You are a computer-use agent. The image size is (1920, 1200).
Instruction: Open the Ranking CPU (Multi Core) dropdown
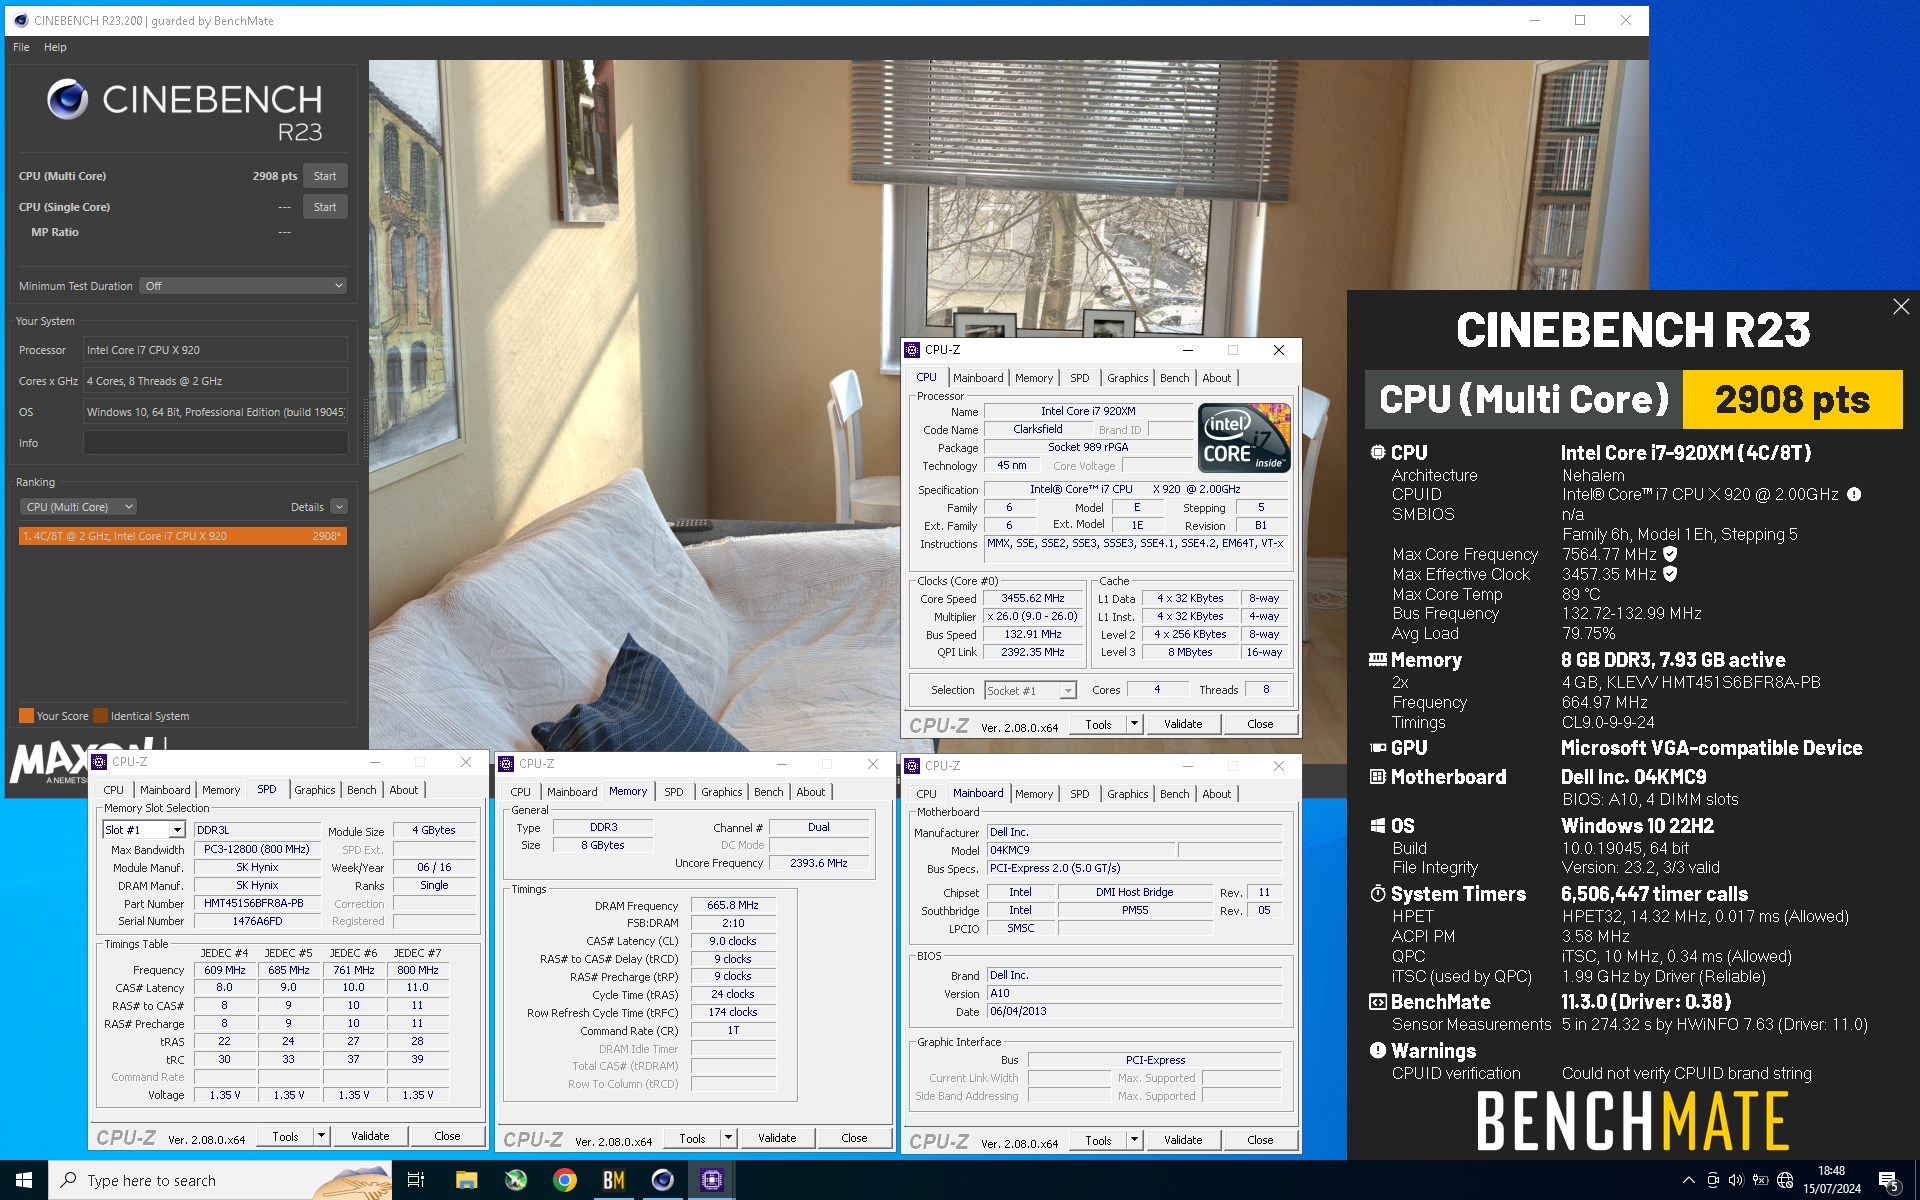click(x=79, y=507)
